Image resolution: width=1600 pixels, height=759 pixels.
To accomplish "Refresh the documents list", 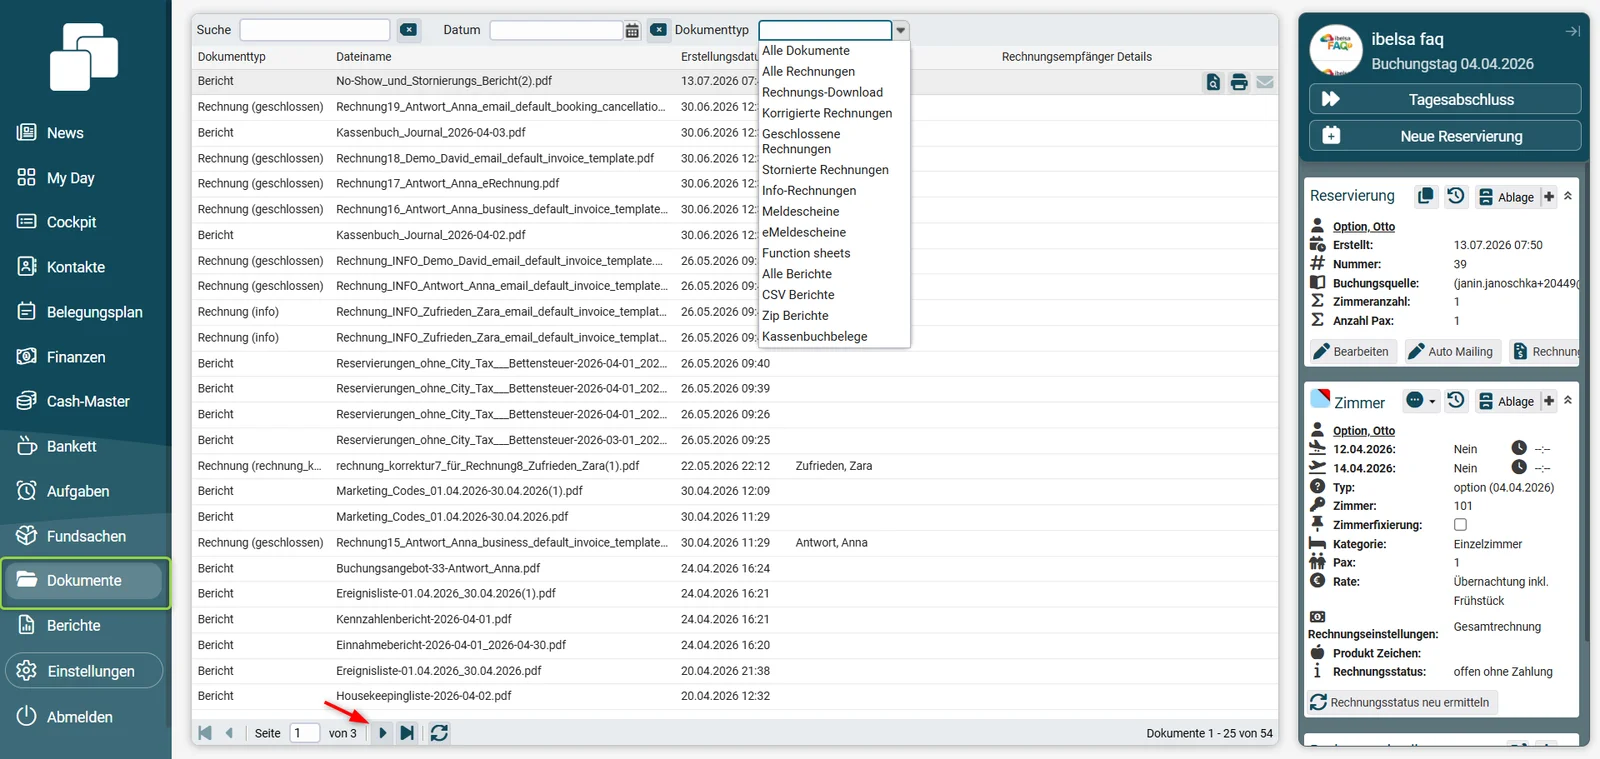I will pos(439,733).
